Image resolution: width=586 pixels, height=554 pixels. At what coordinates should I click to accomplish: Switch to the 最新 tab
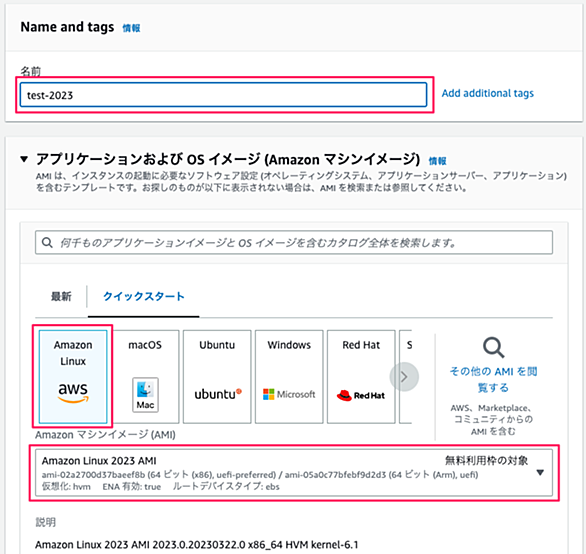[x=61, y=296]
